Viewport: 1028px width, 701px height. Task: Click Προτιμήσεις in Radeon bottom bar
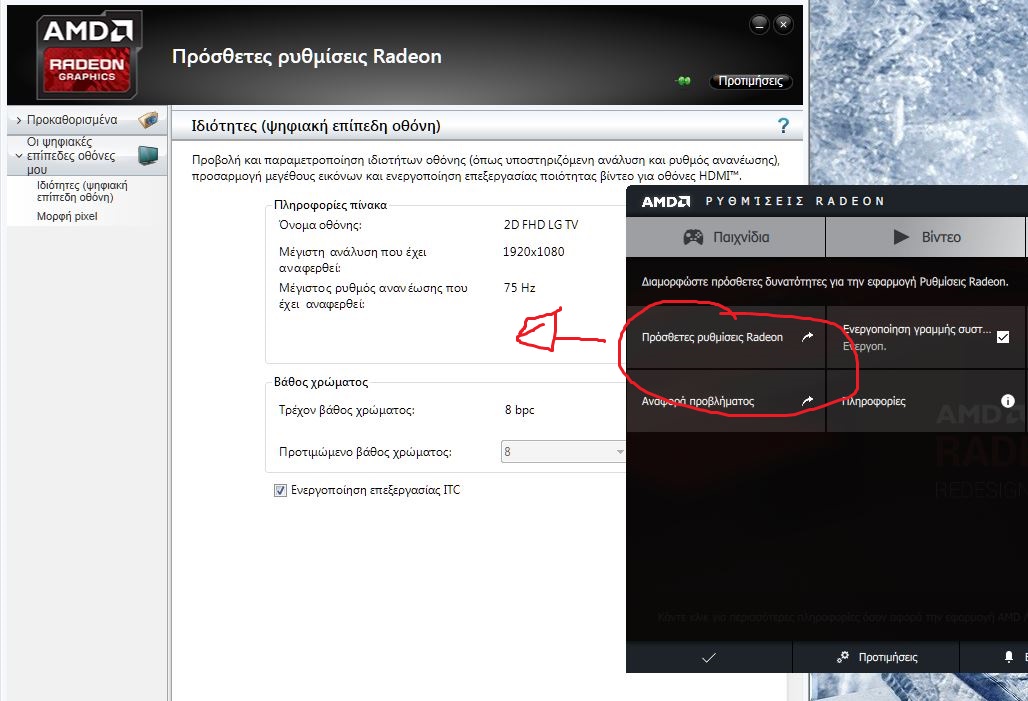tap(876, 657)
